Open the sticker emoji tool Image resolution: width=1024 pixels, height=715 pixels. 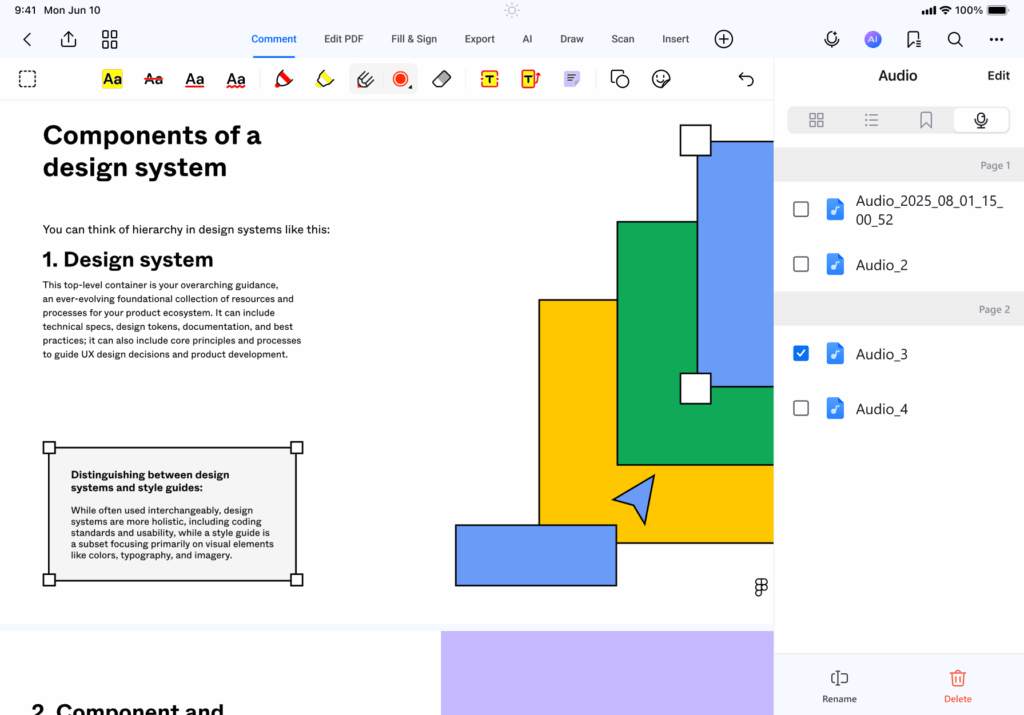(x=660, y=79)
